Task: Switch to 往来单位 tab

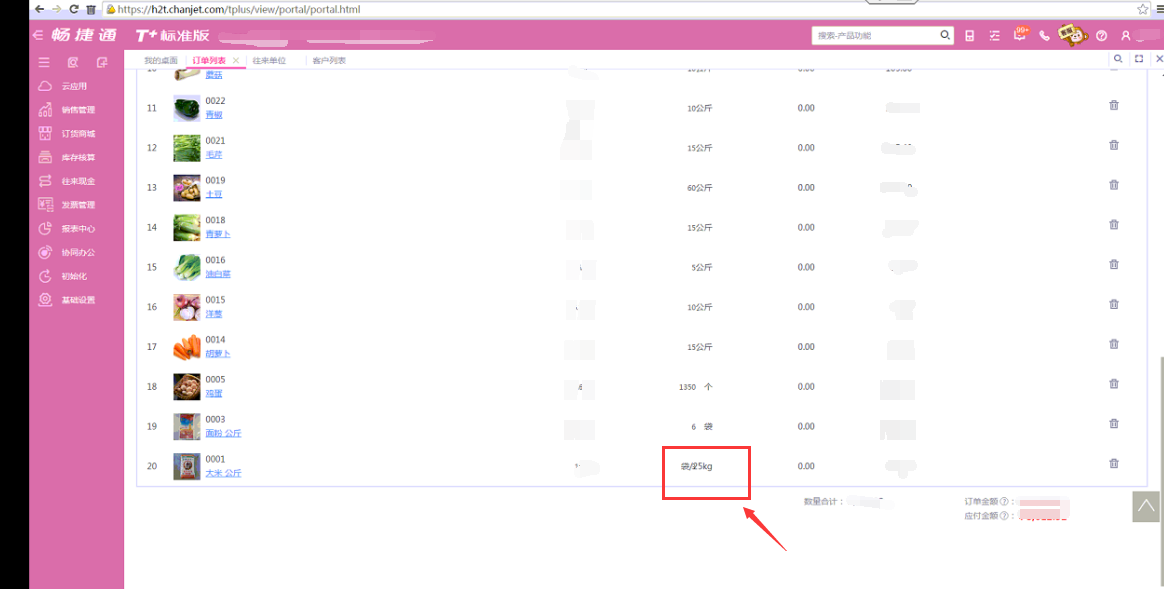Action: [269, 60]
